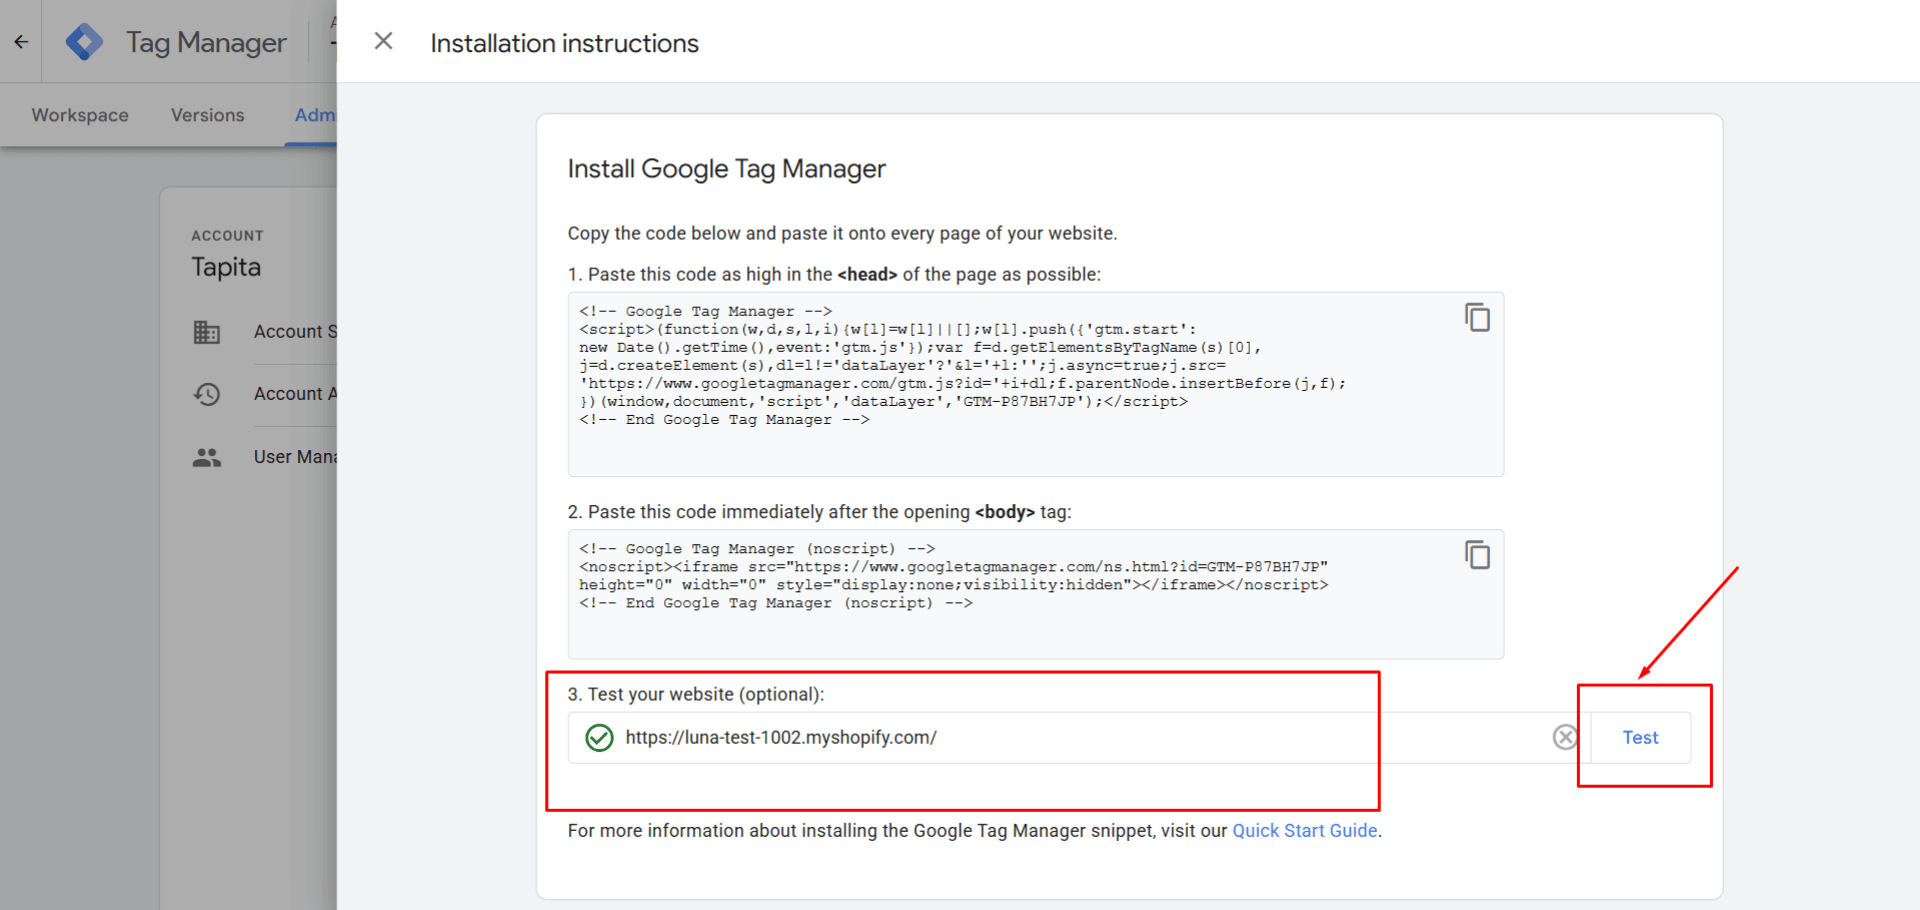This screenshot has width=1920, height=910.
Task: Switch to the Versions tab
Action: pyautogui.click(x=207, y=114)
